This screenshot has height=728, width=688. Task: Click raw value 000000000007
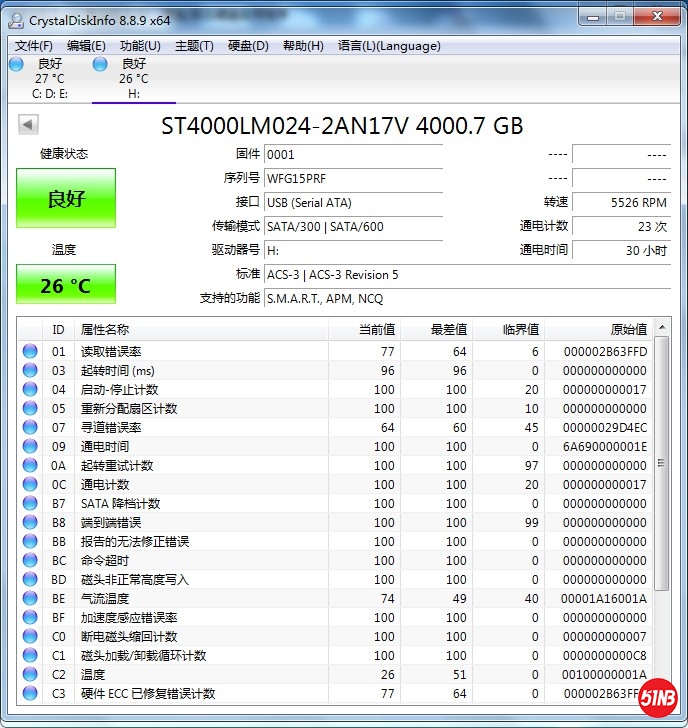(x=605, y=637)
